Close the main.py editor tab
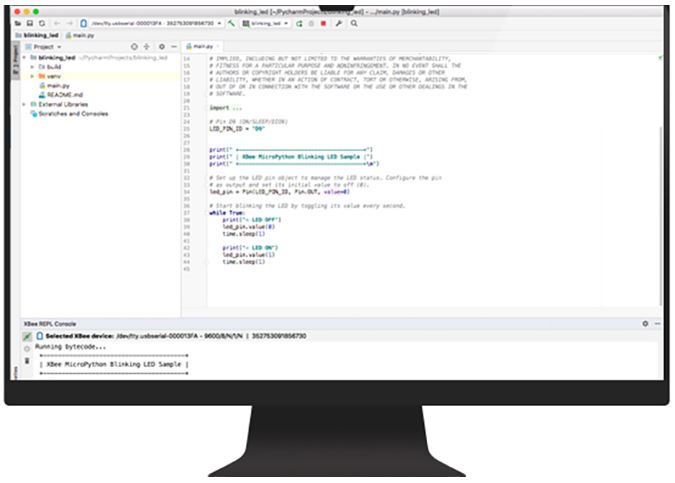 (x=218, y=46)
